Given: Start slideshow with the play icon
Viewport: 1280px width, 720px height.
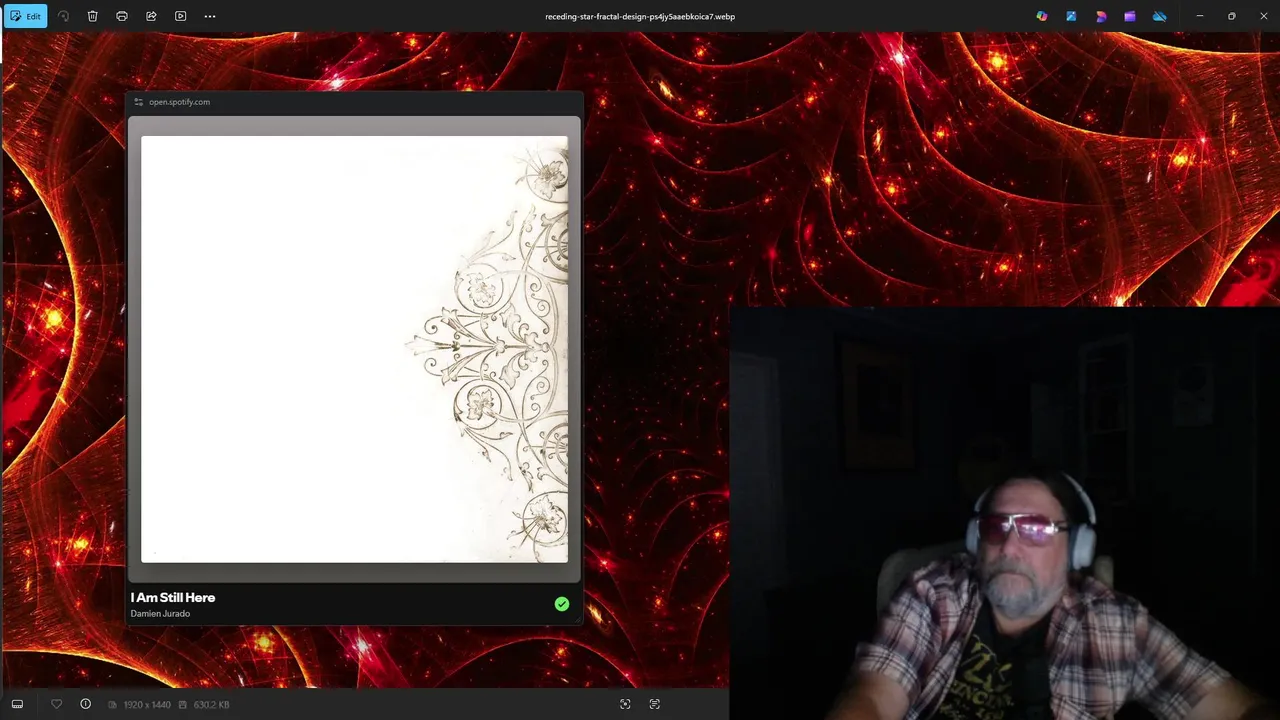Looking at the screenshot, I should click(x=180, y=16).
